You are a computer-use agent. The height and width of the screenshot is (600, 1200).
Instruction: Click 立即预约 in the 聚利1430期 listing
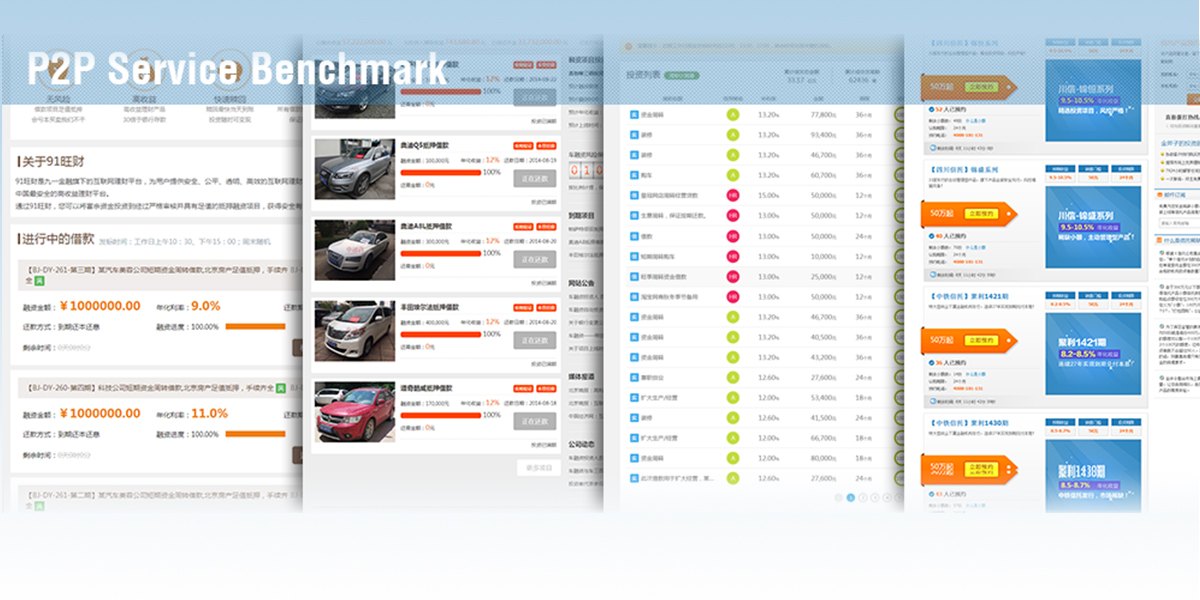coord(979,467)
